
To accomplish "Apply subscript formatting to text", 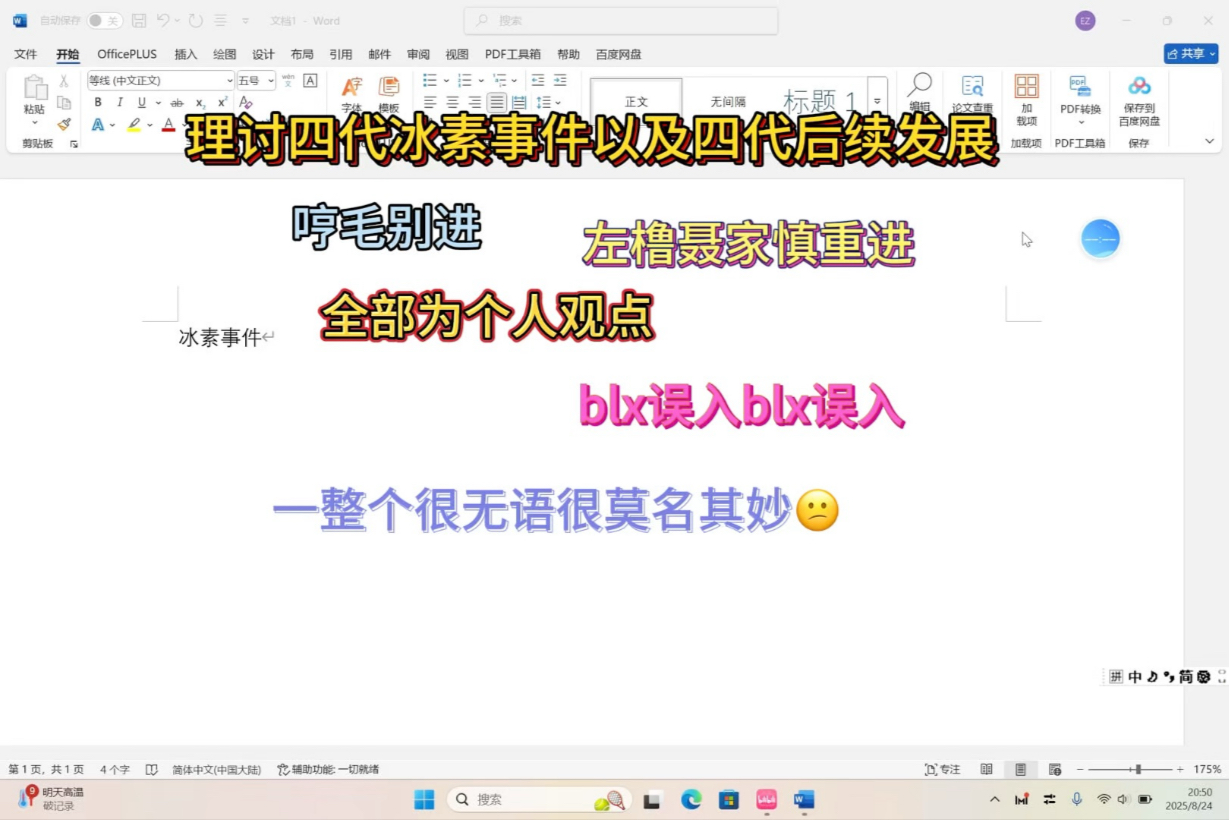I will coord(200,101).
